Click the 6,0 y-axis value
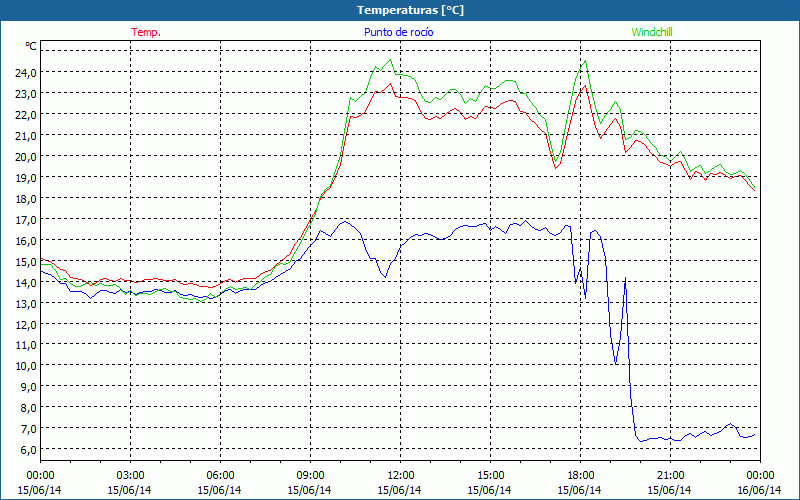The height and width of the screenshot is (500, 800). 28,449
